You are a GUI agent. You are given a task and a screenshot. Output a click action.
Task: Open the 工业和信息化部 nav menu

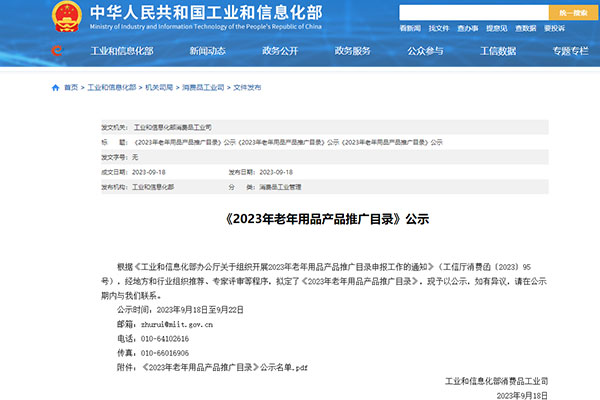(x=122, y=51)
